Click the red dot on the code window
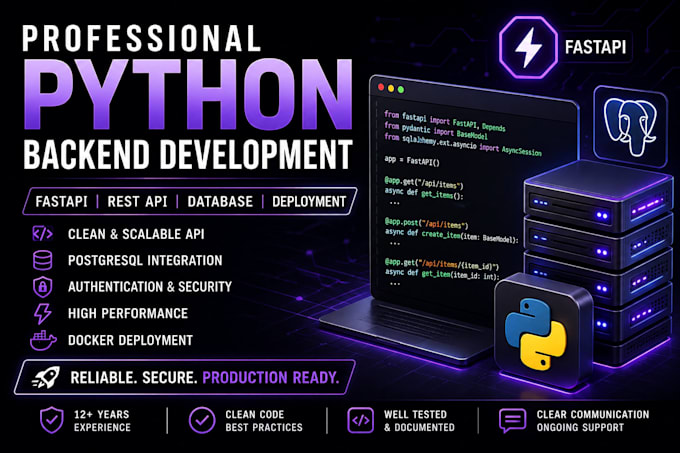 click(x=381, y=87)
